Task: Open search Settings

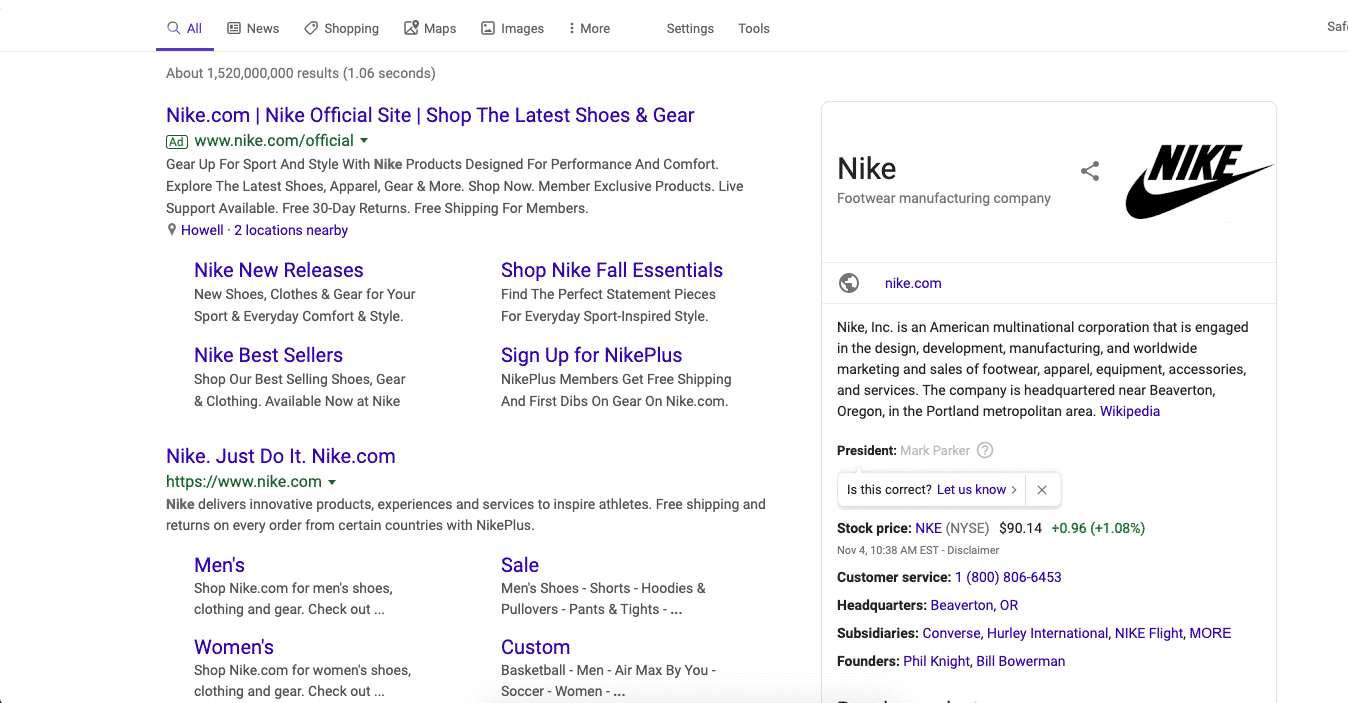Action: point(690,28)
